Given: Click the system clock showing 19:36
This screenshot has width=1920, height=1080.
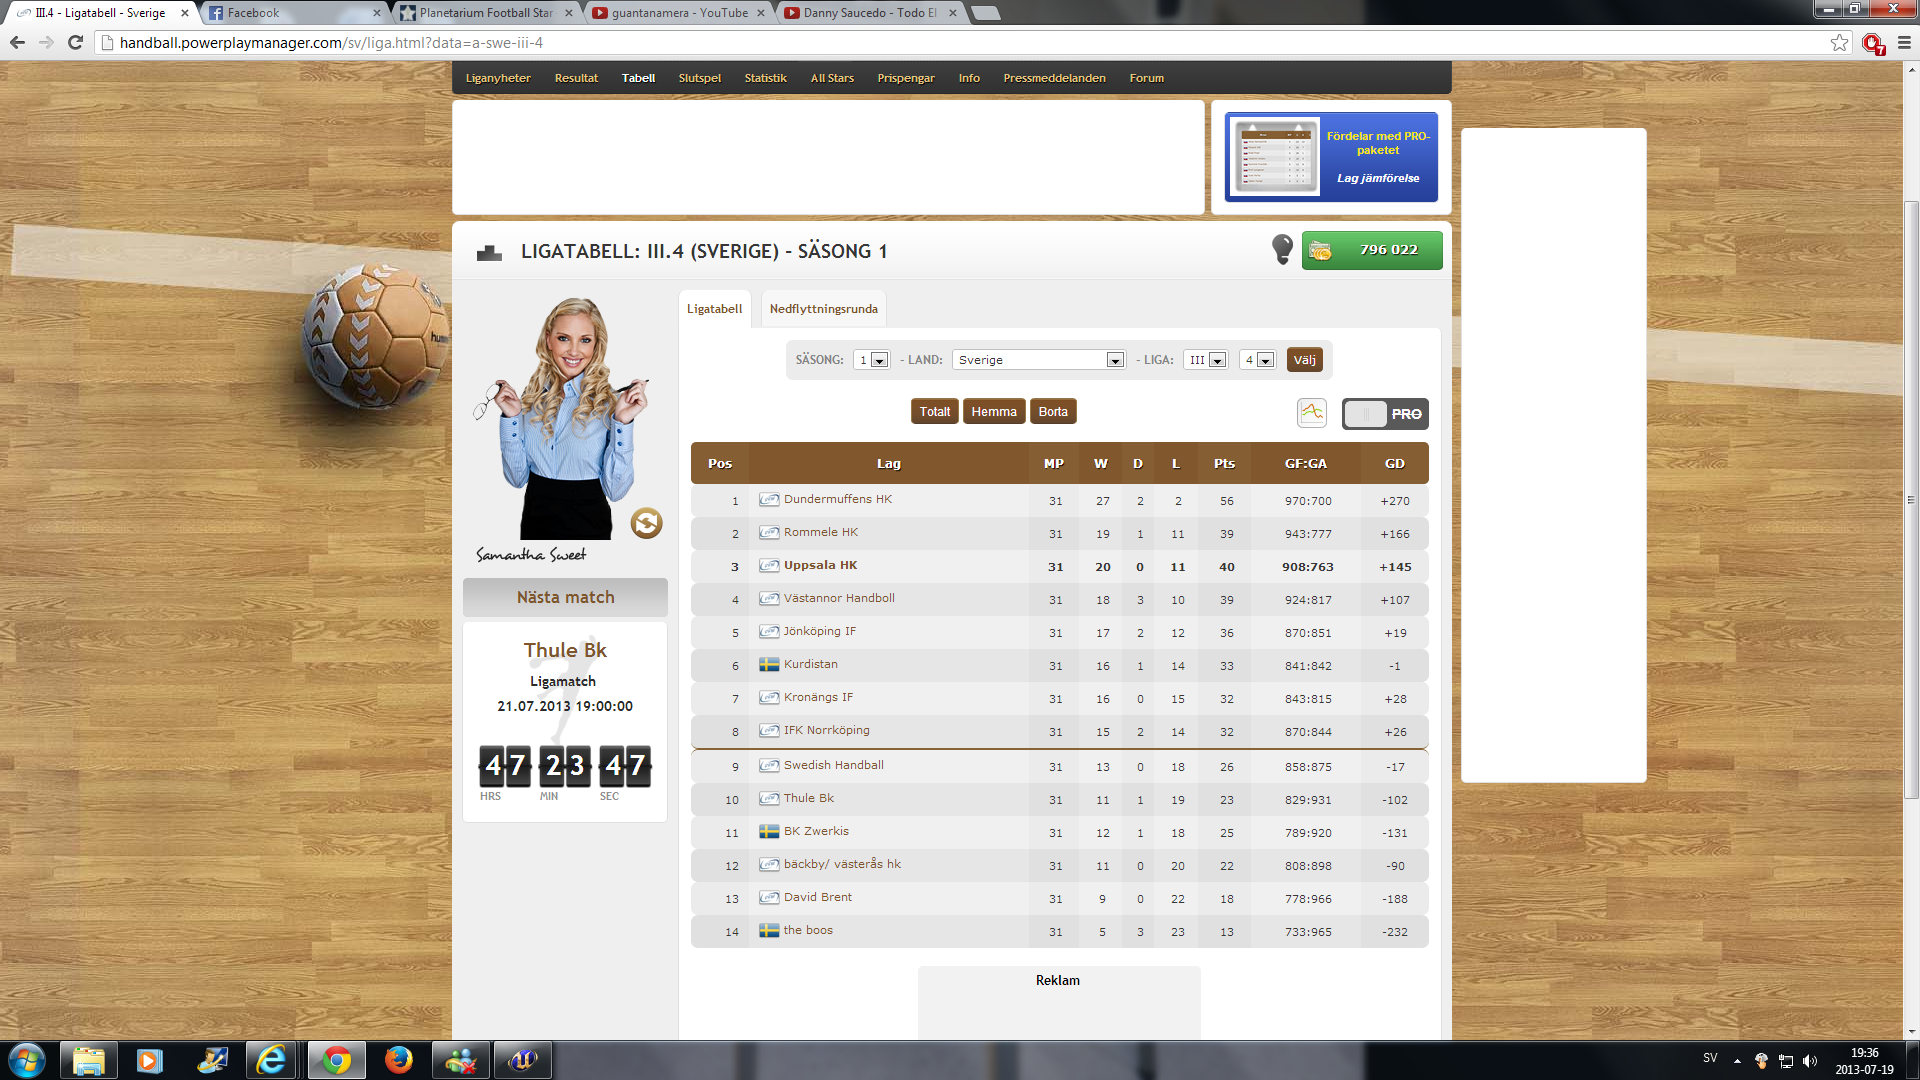Looking at the screenshot, I should pos(1864,1053).
